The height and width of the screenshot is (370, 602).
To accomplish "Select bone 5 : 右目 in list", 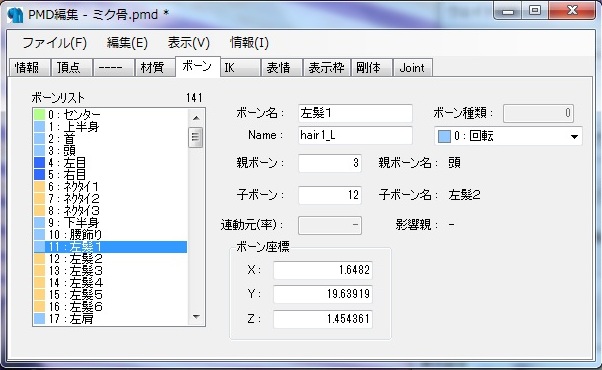I will tap(110, 174).
